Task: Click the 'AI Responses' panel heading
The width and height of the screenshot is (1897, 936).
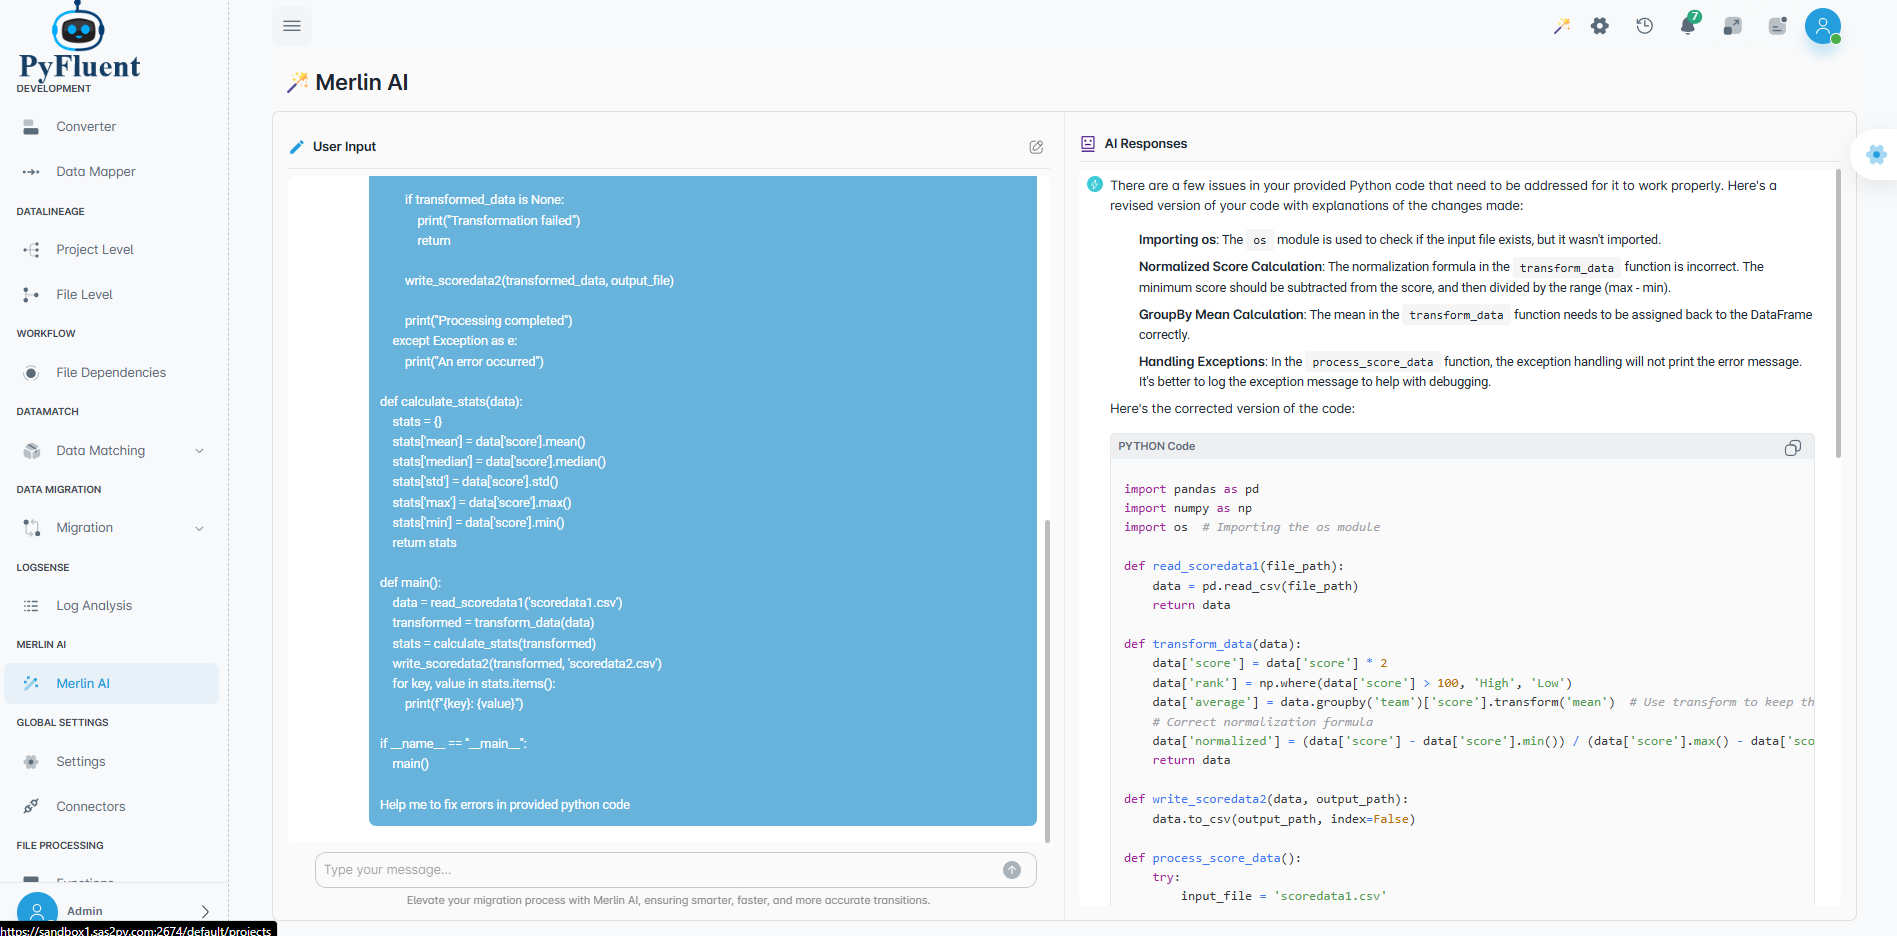Action: click(1145, 144)
